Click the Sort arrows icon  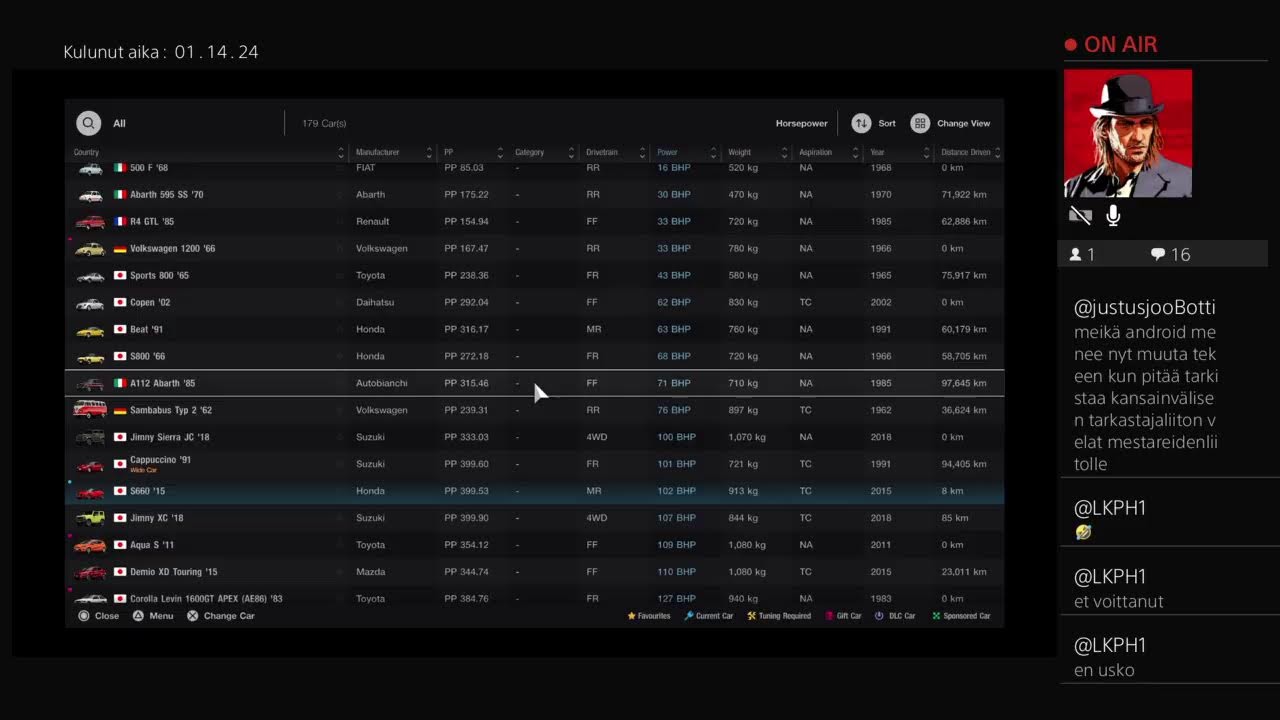(x=861, y=123)
